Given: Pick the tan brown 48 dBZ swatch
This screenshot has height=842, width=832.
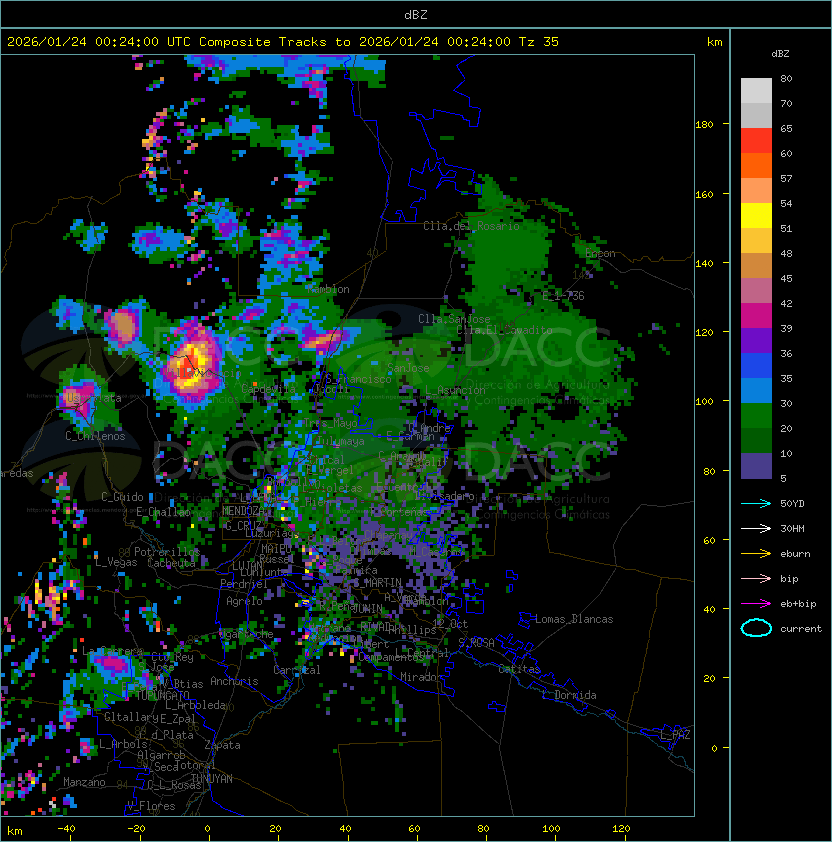Looking at the screenshot, I should tap(756, 265).
